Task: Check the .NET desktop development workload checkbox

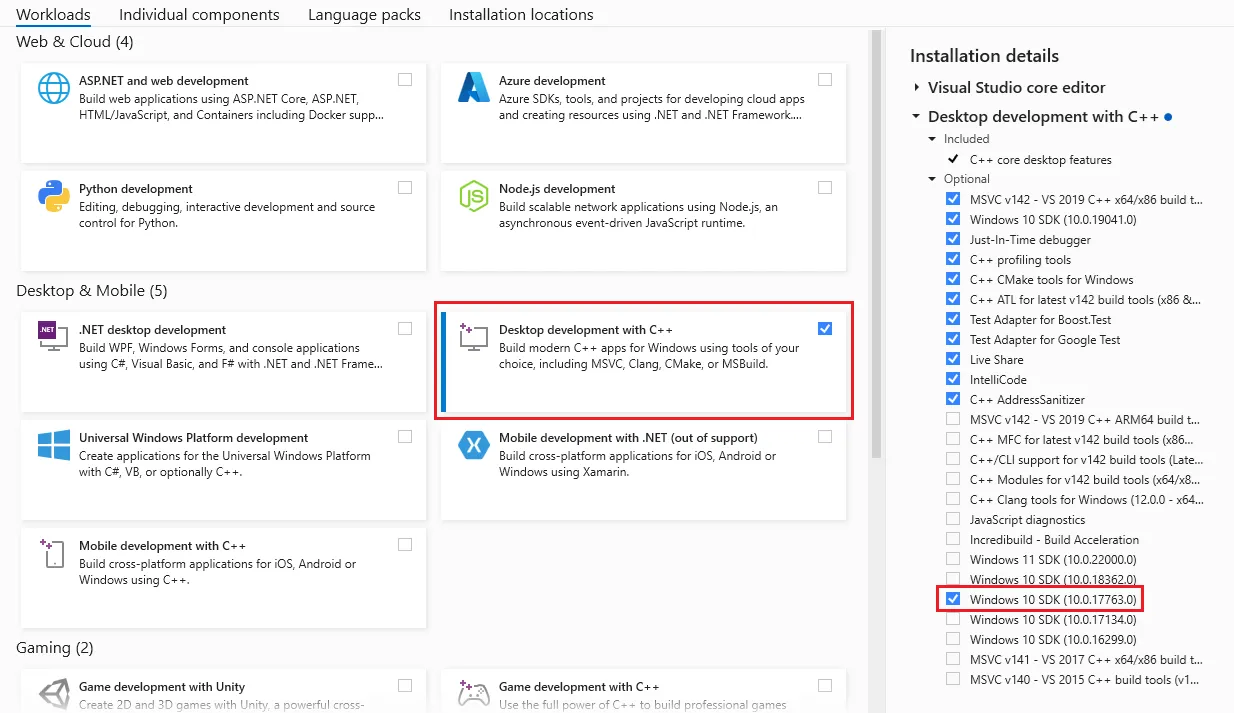Action: 405,327
